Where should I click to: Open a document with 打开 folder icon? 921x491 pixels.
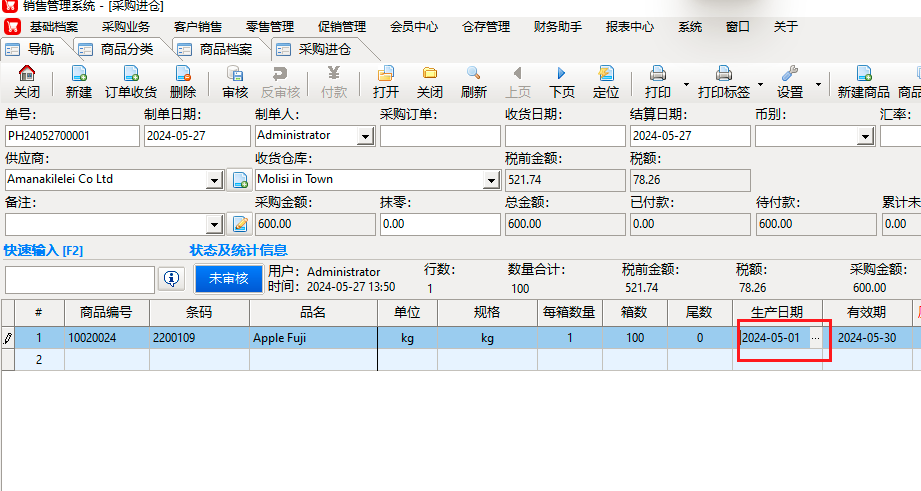(x=385, y=82)
